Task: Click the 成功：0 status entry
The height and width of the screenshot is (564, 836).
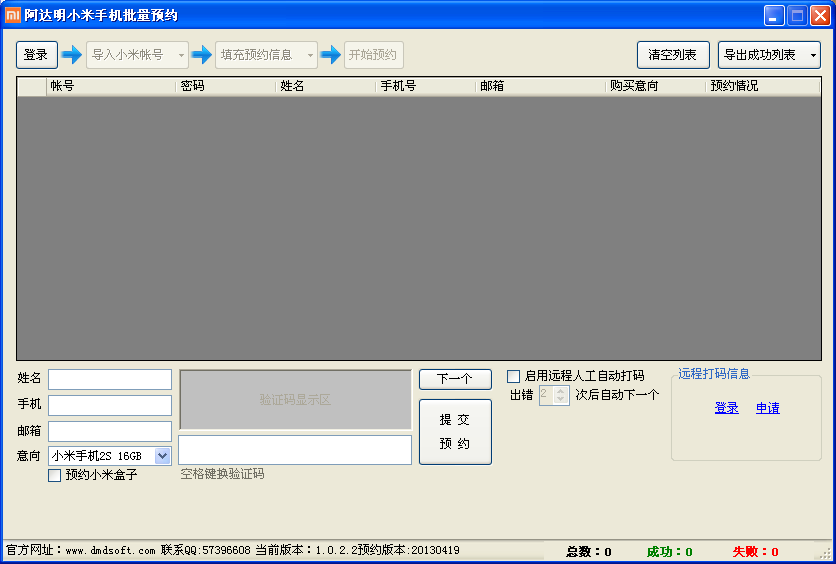Action: click(670, 552)
